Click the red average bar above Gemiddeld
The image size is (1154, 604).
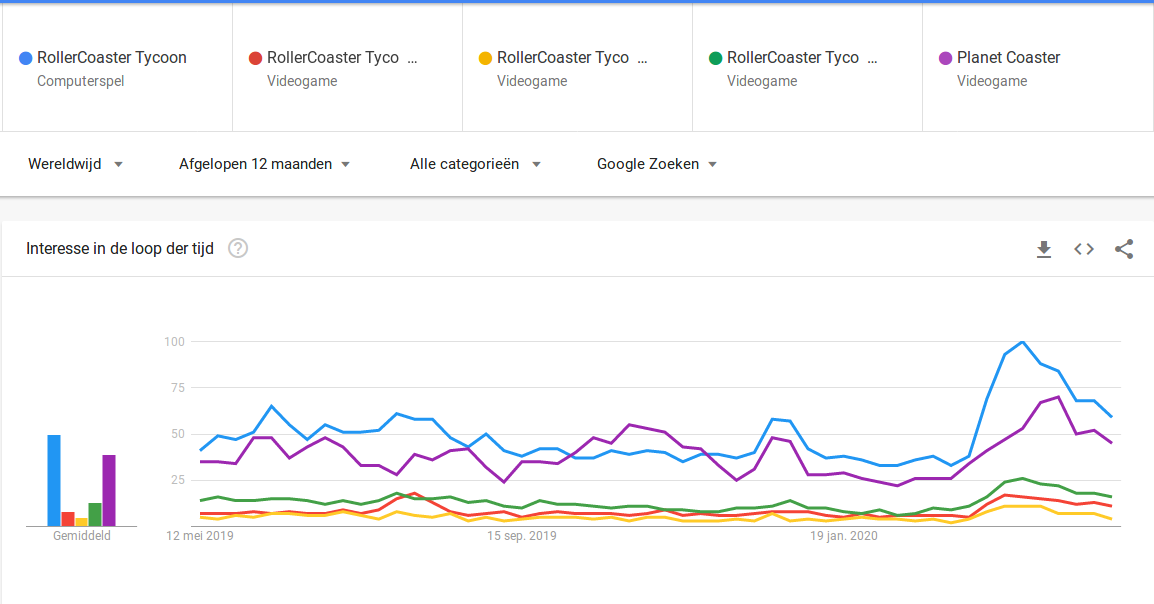68,519
